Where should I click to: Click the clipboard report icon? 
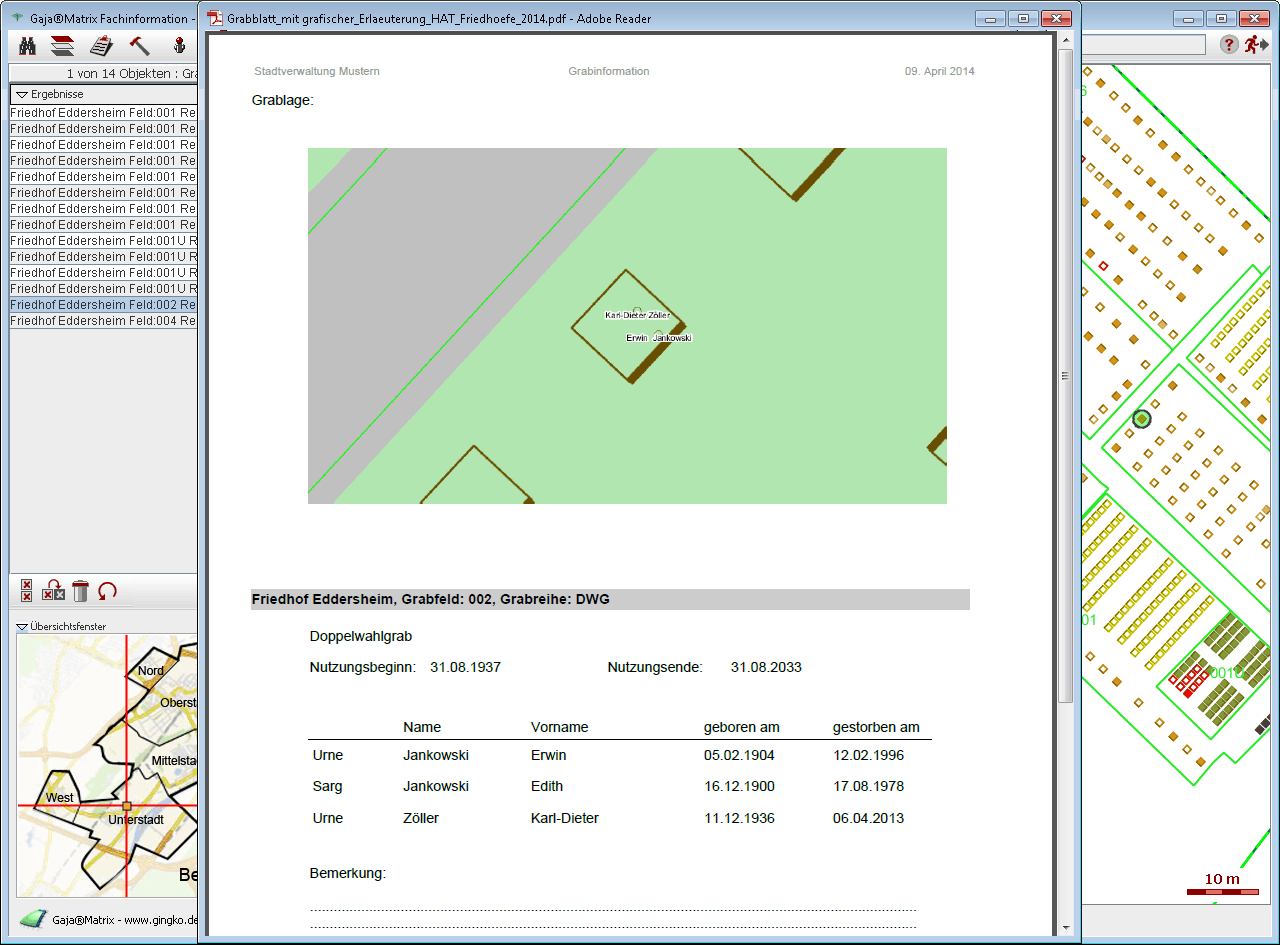point(101,45)
